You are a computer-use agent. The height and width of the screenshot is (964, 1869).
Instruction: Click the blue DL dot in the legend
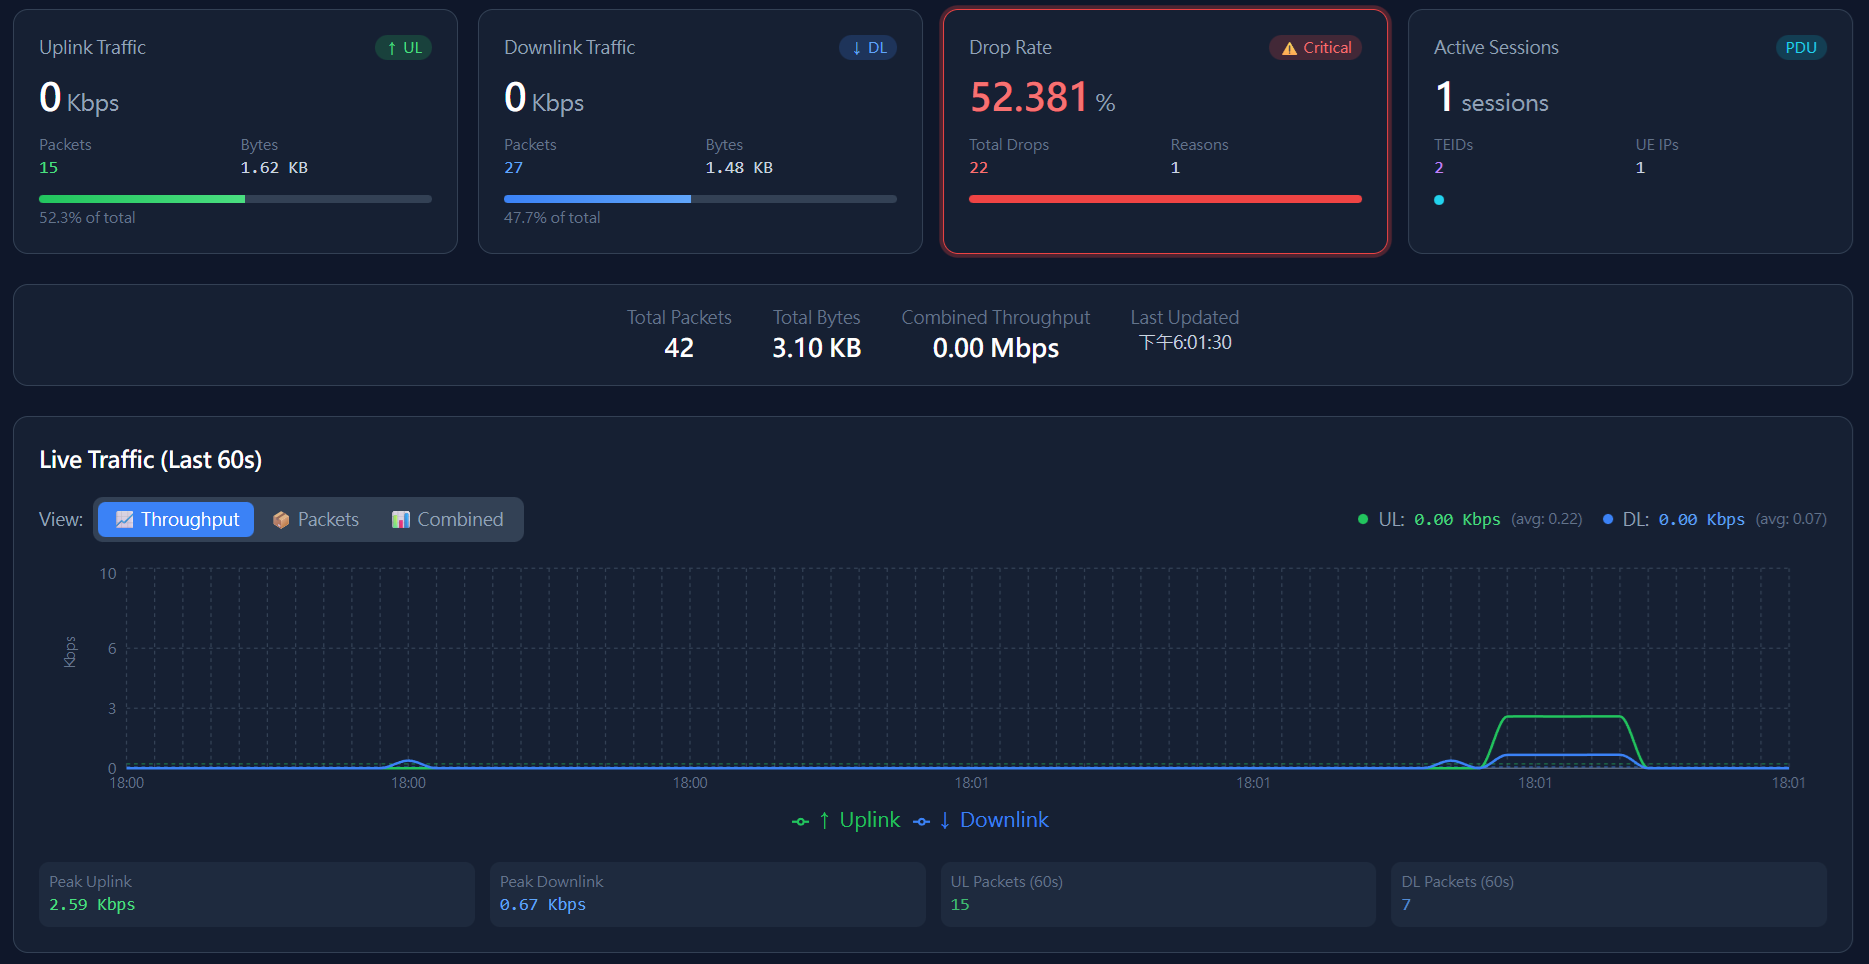point(1608,520)
